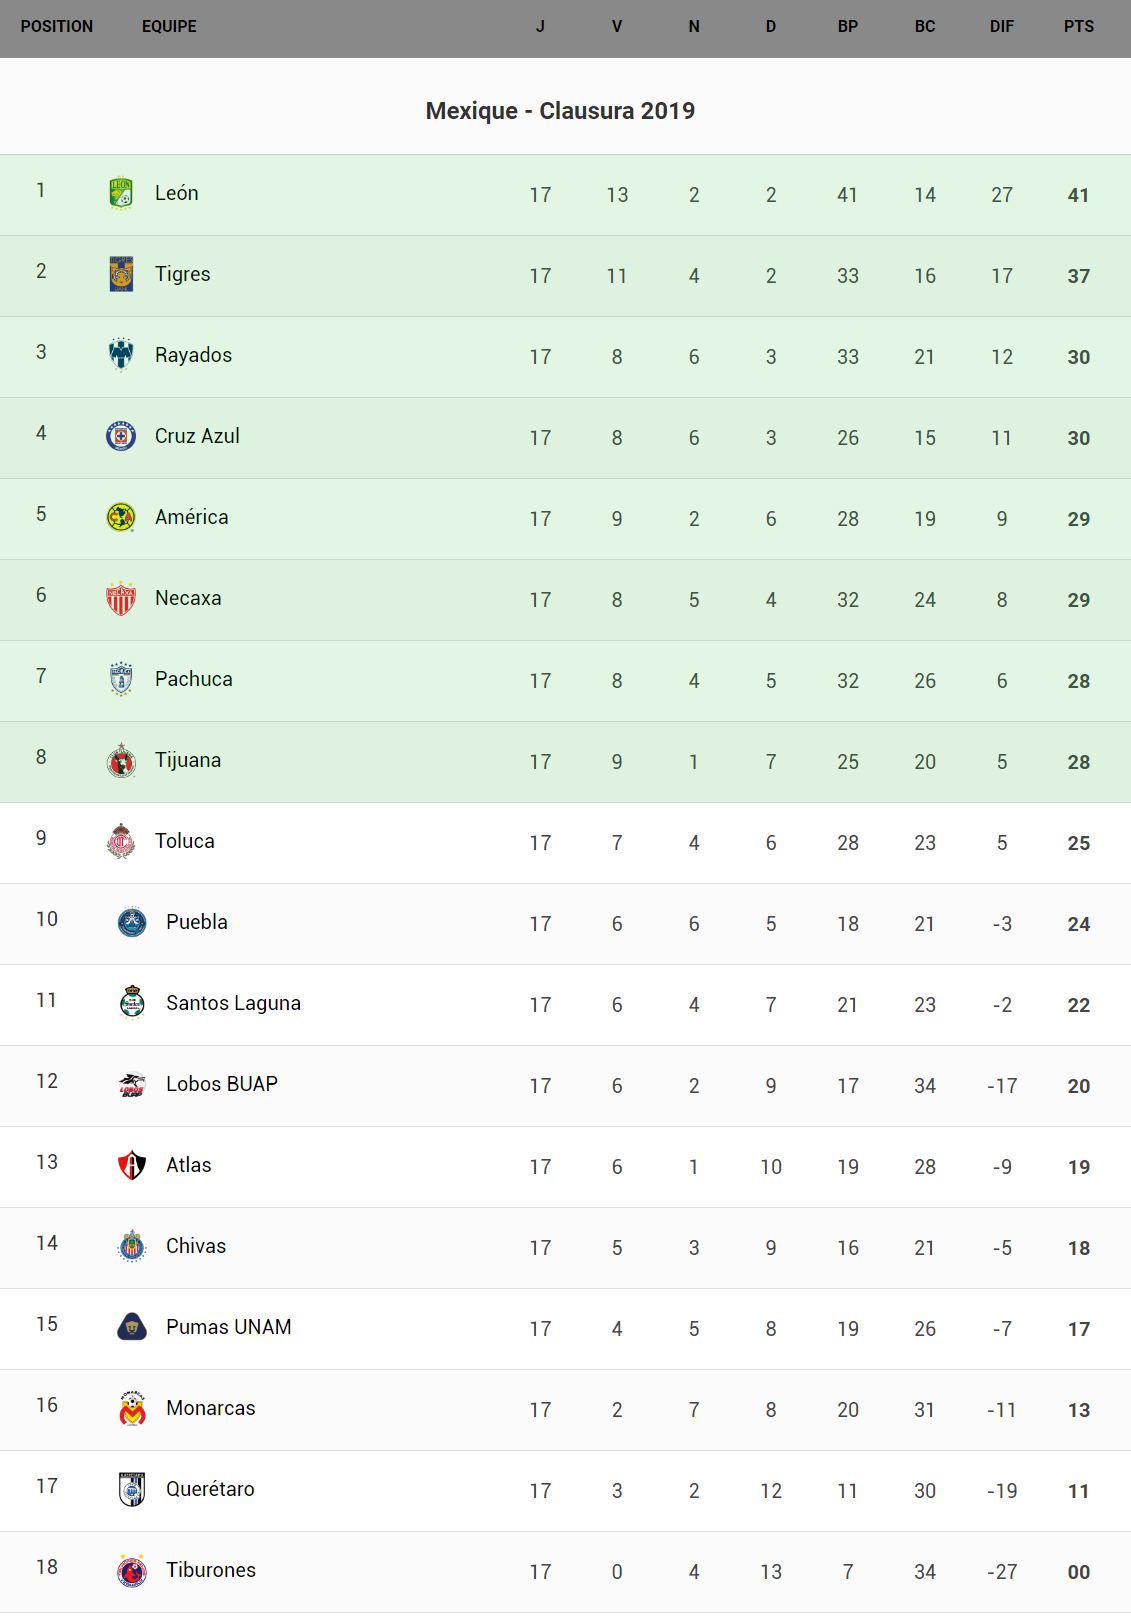
Task: Select the Lobos BUAP team name
Action: (x=222, y=1084)
